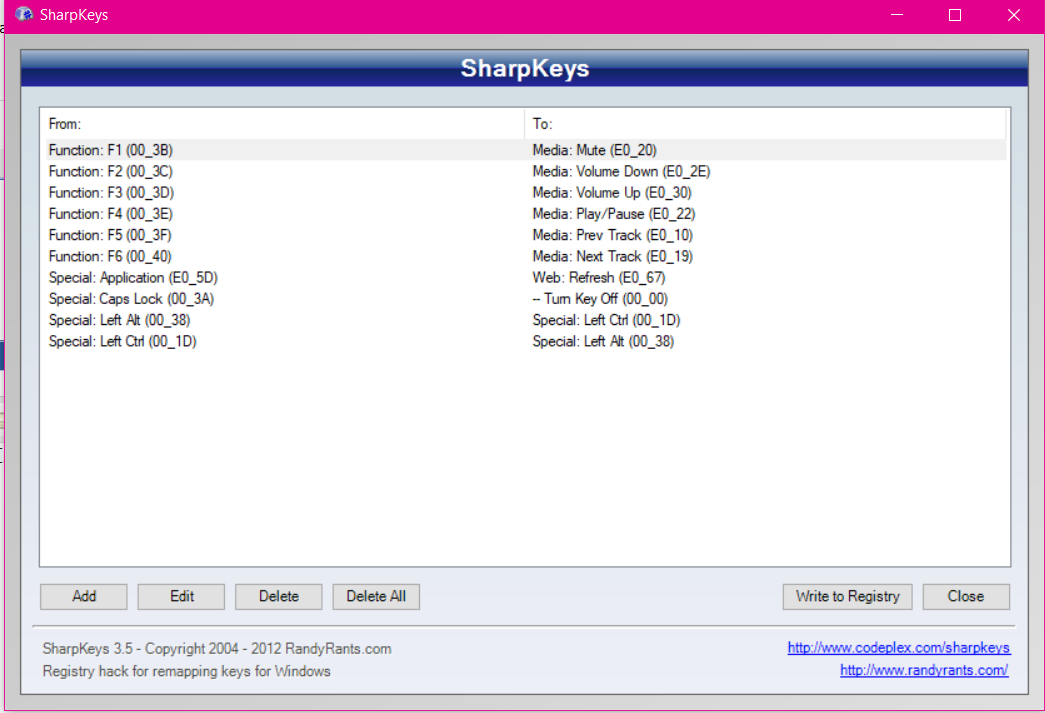Viewport: 1045px width, 713px height.
Task: Click Special: Left Ctrl (00_1D) in To column
Action: [606, 321]
